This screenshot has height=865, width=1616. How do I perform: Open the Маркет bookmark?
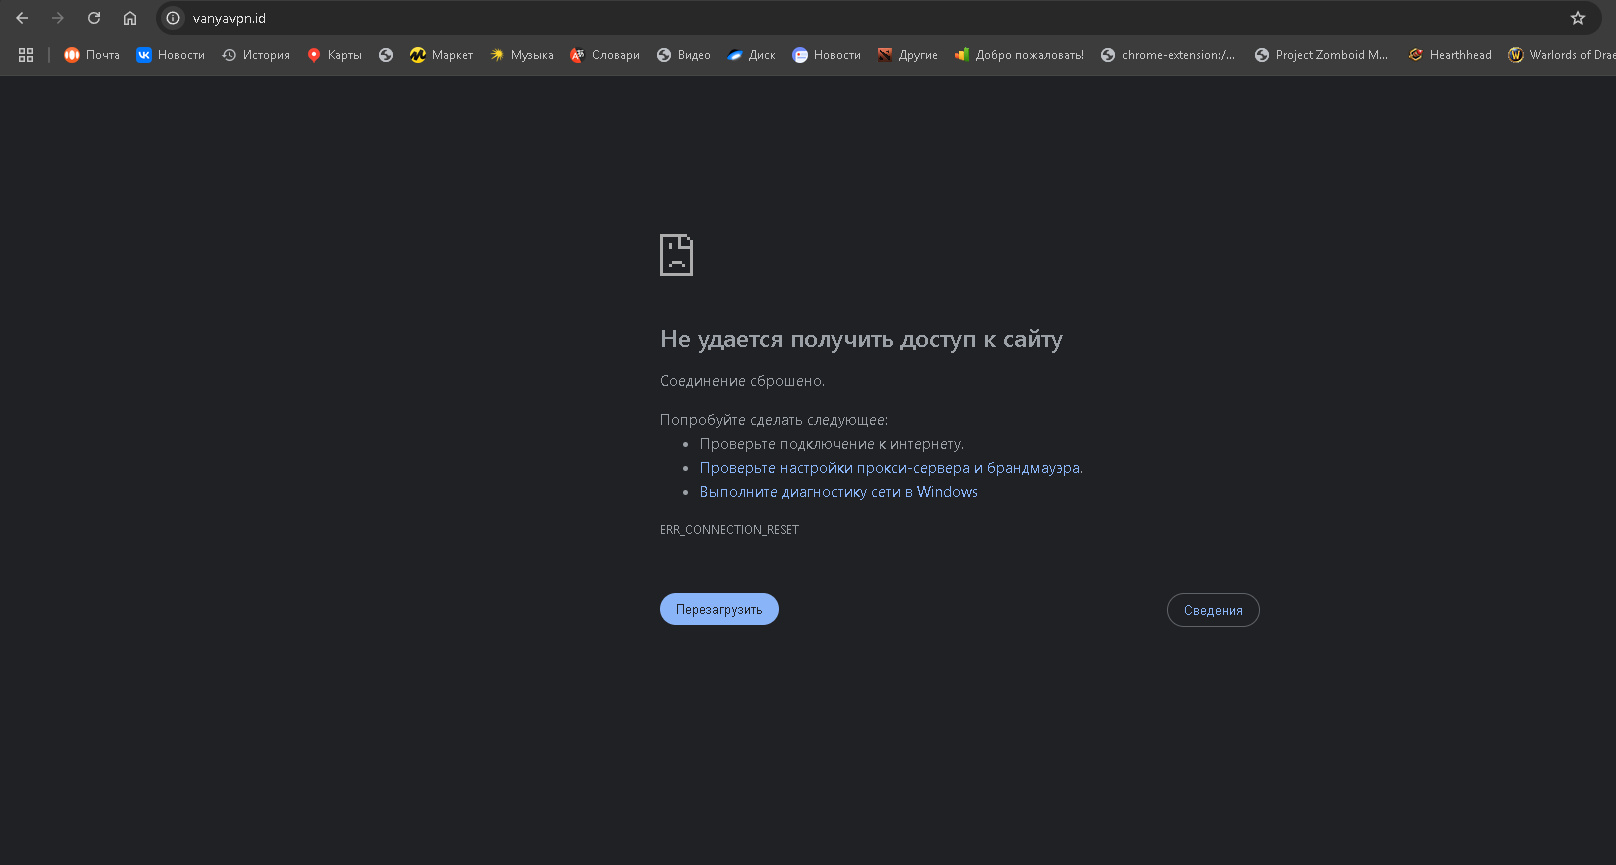(442, 55)
